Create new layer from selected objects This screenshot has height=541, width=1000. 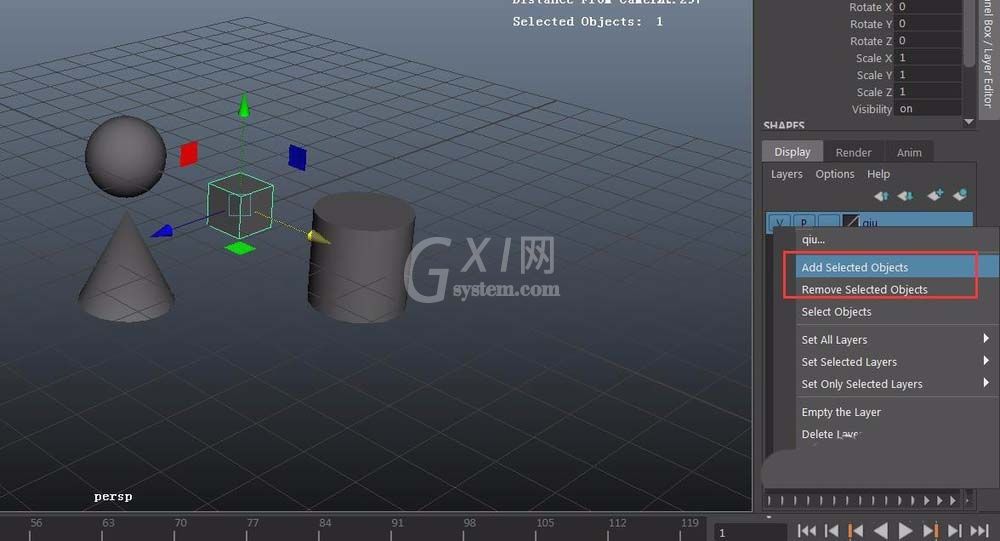point(960,195)
